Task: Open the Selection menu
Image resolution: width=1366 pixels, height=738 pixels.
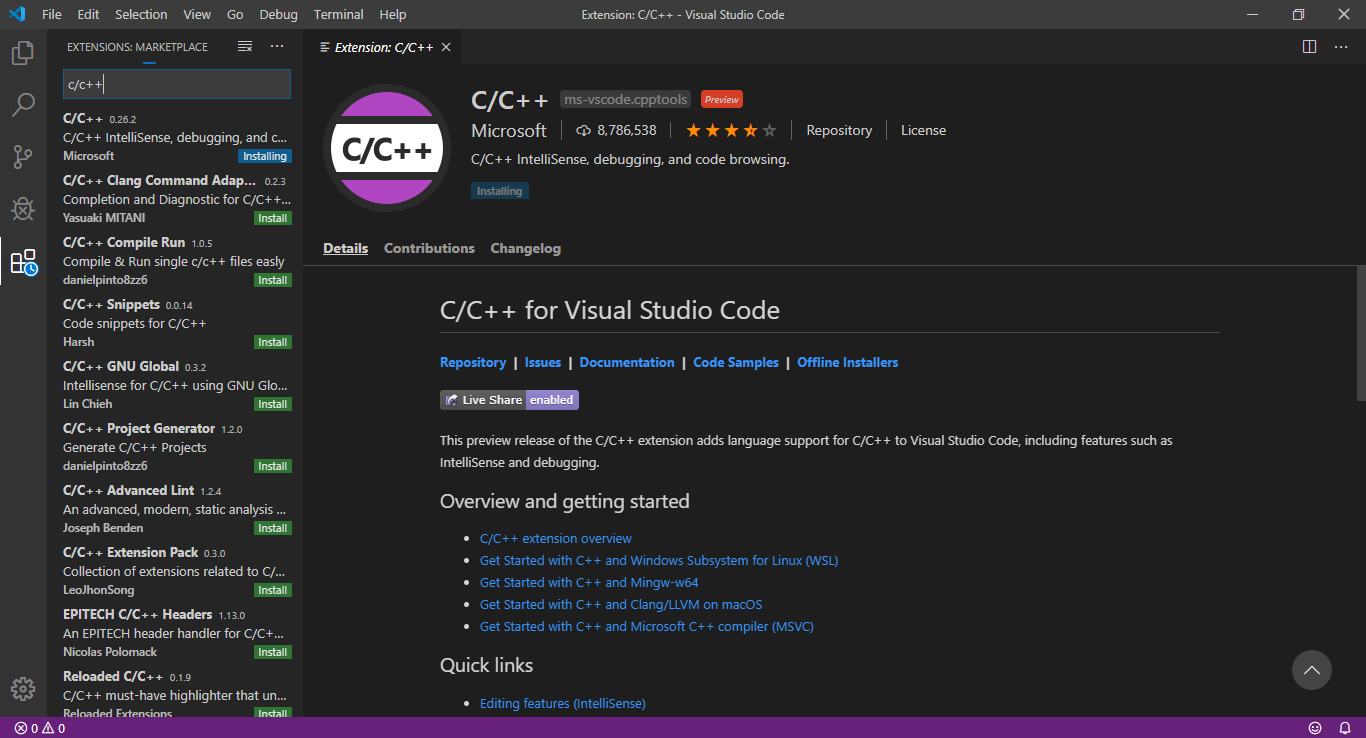Action: [x=141, y=14]
